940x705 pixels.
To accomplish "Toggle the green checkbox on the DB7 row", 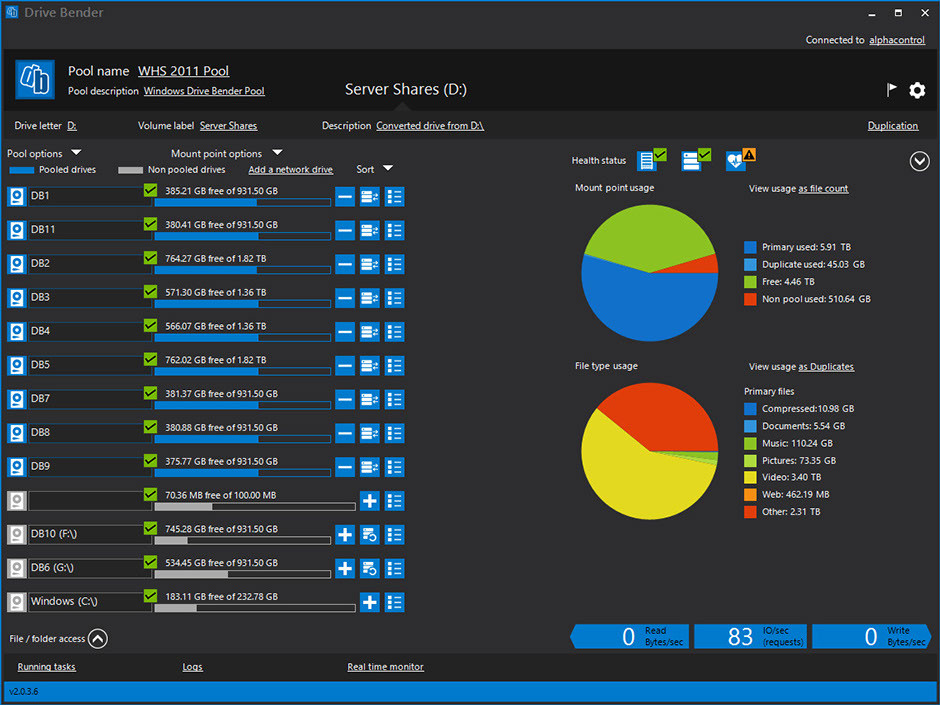I will 150,393.
